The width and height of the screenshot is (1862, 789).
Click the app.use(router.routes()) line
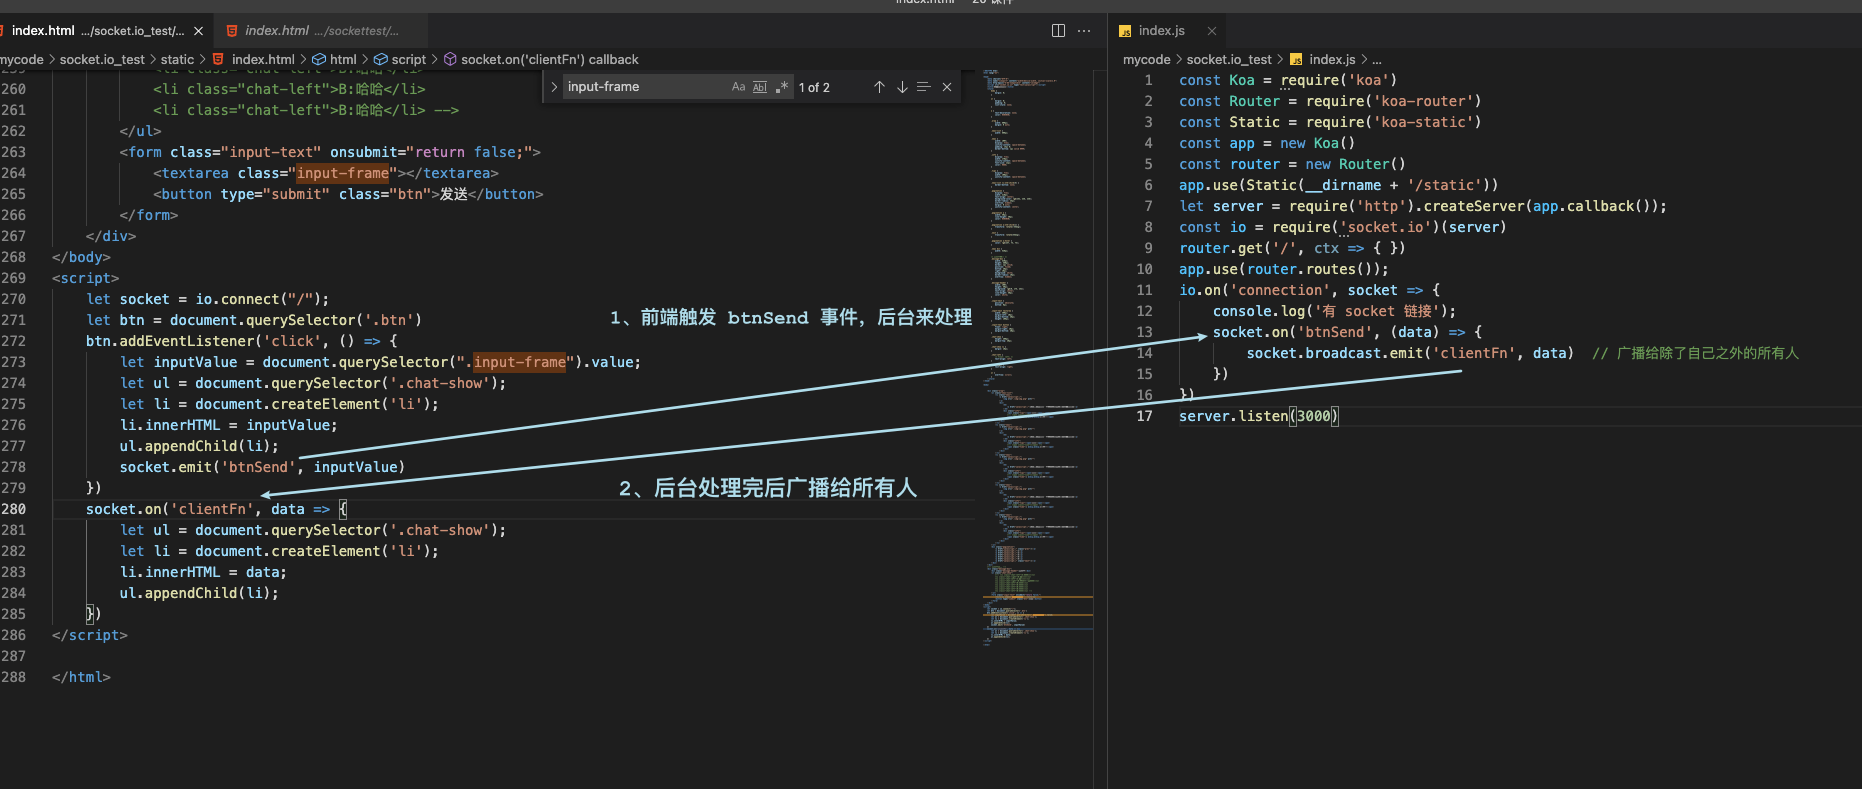1283,269
